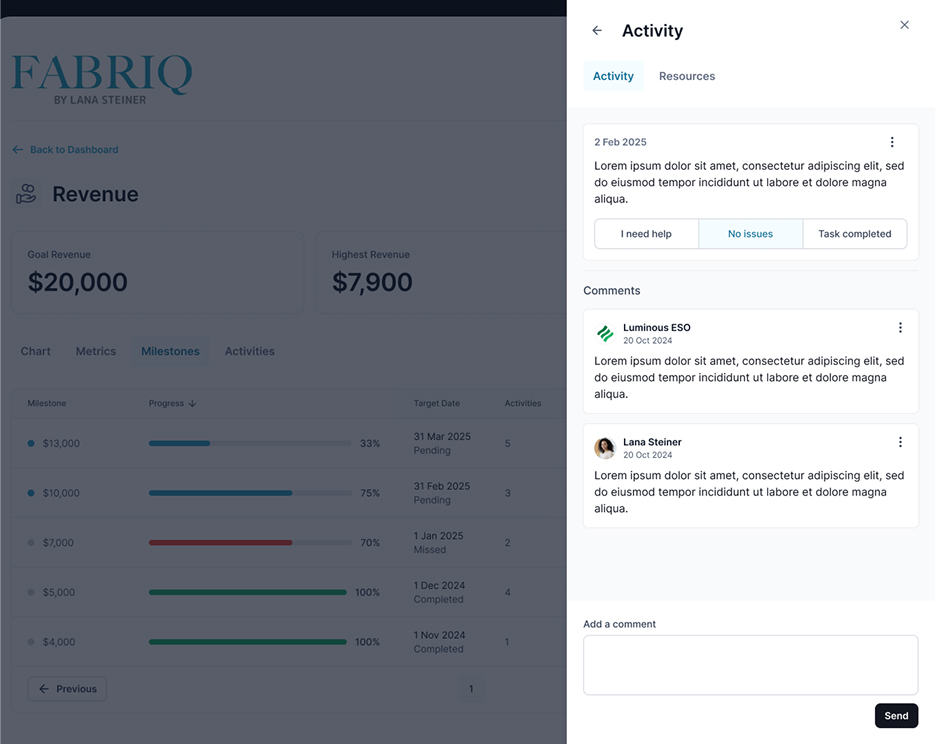This screenshot has height=744, width=937.
Task: Close the Activity side panel
Action: click(904, 25)
